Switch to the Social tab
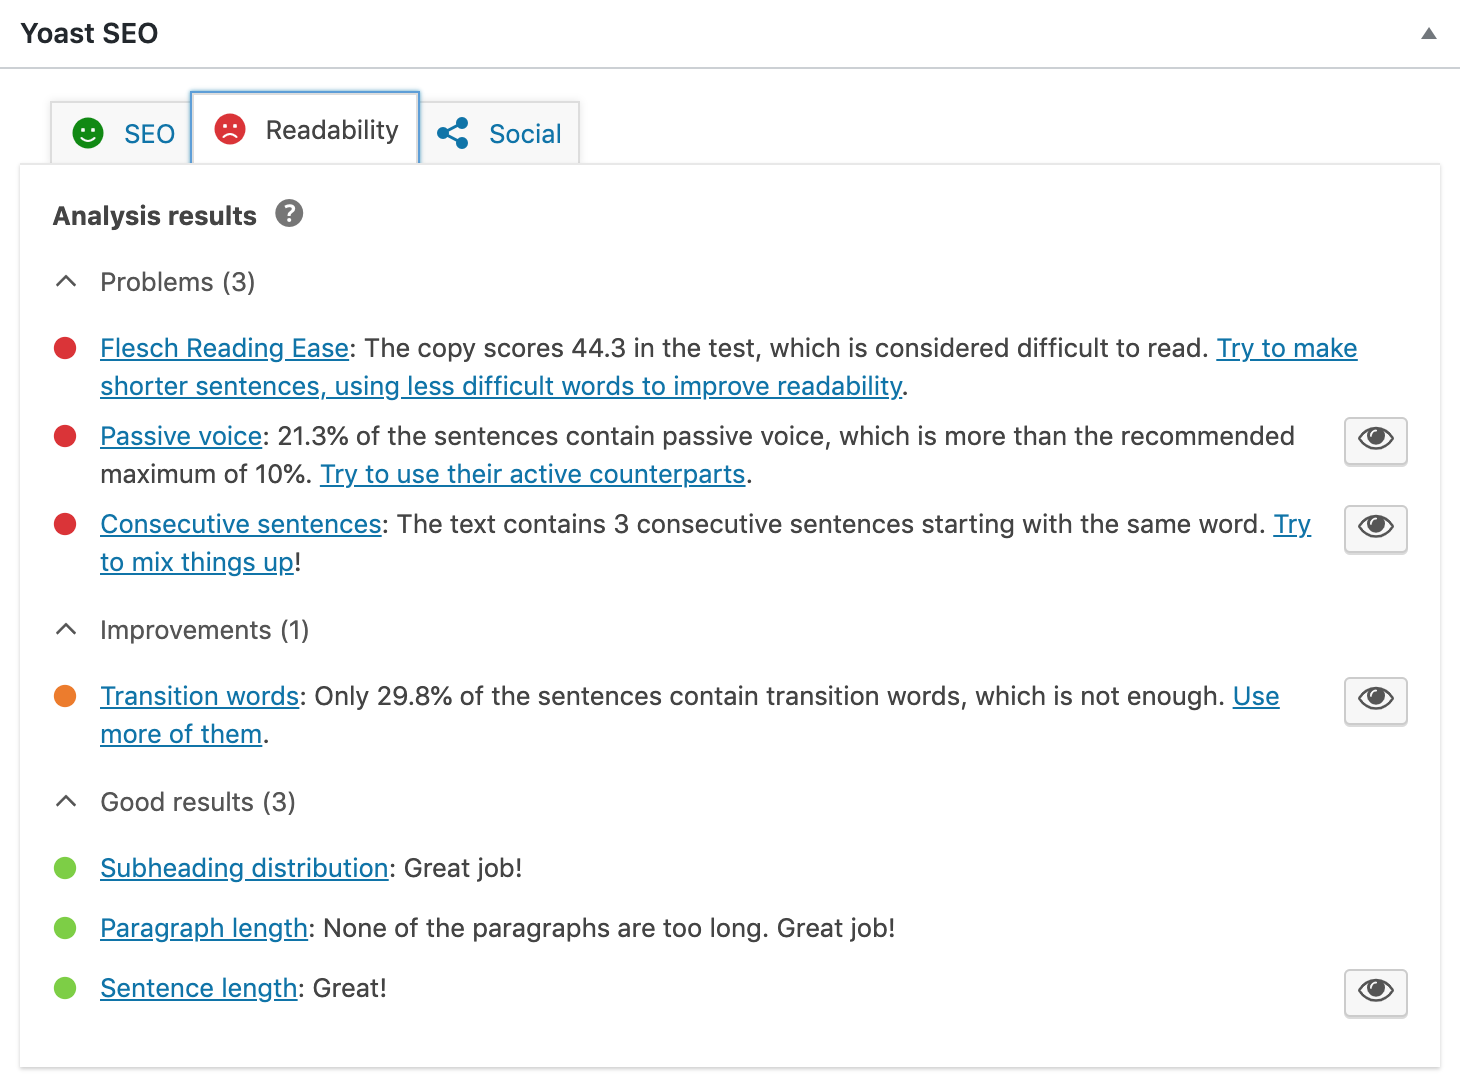This screenshot has height=1084, width=1460. point(499,133)
